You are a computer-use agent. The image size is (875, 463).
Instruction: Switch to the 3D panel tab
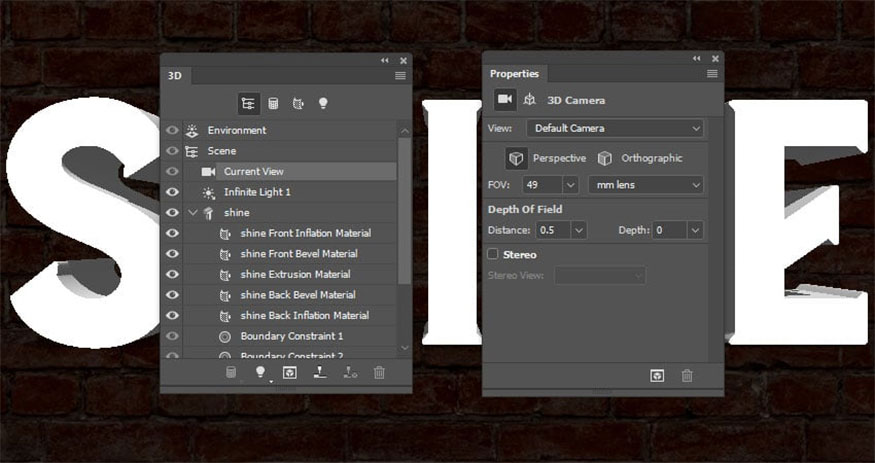(175, 76)
